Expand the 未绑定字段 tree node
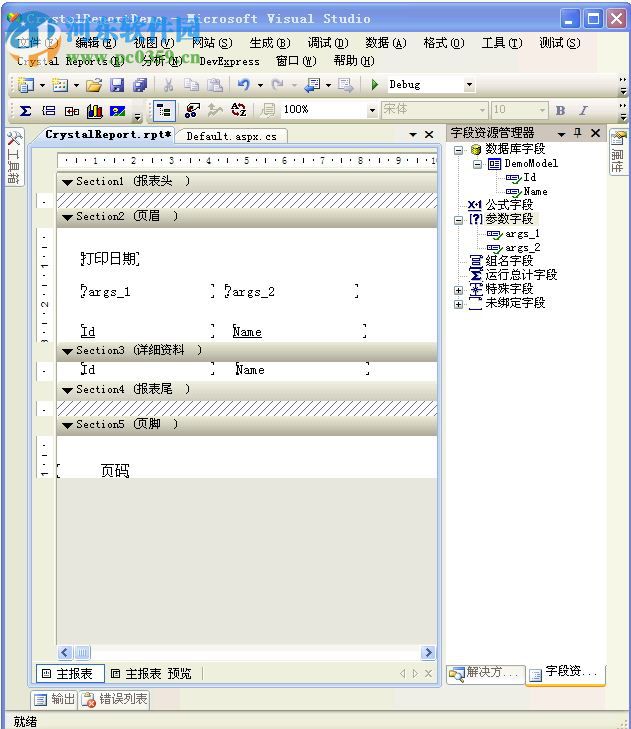 458,305
